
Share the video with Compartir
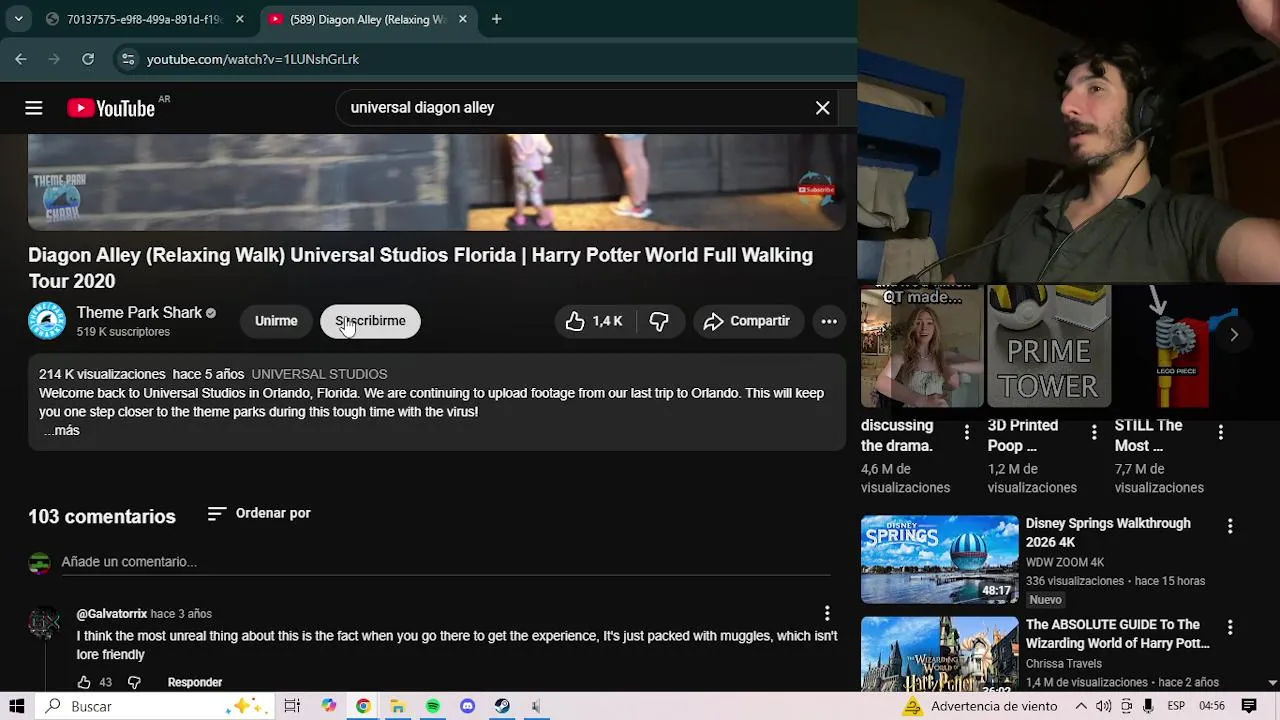[x=747, y=321]
